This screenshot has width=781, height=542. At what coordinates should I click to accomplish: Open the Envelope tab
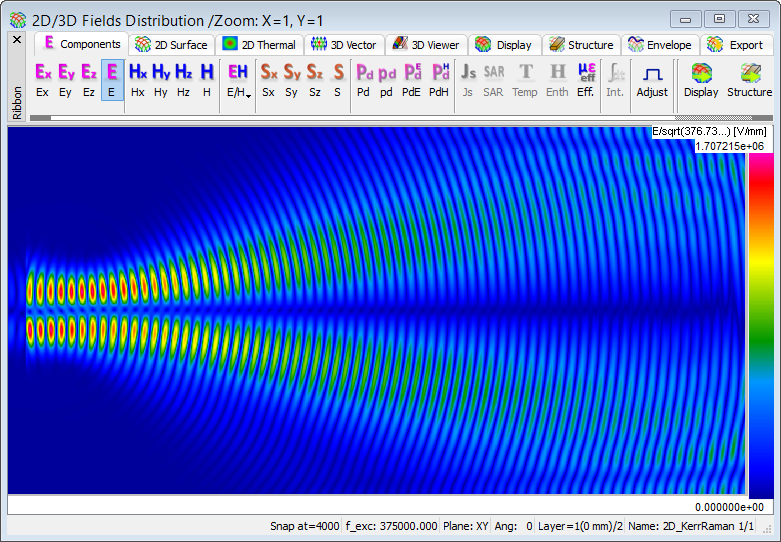click(659, 45)
